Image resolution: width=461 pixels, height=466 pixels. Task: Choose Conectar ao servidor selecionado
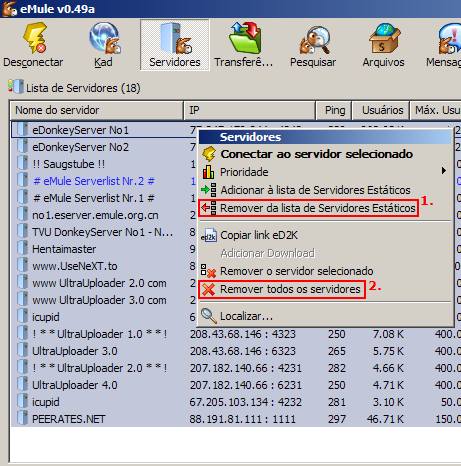click(325, 154)
